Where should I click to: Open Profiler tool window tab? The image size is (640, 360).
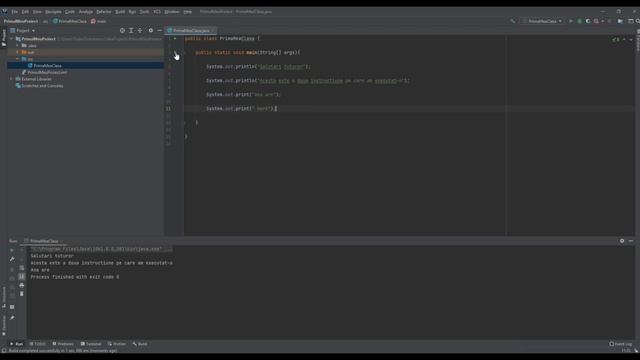pos(117,344)
